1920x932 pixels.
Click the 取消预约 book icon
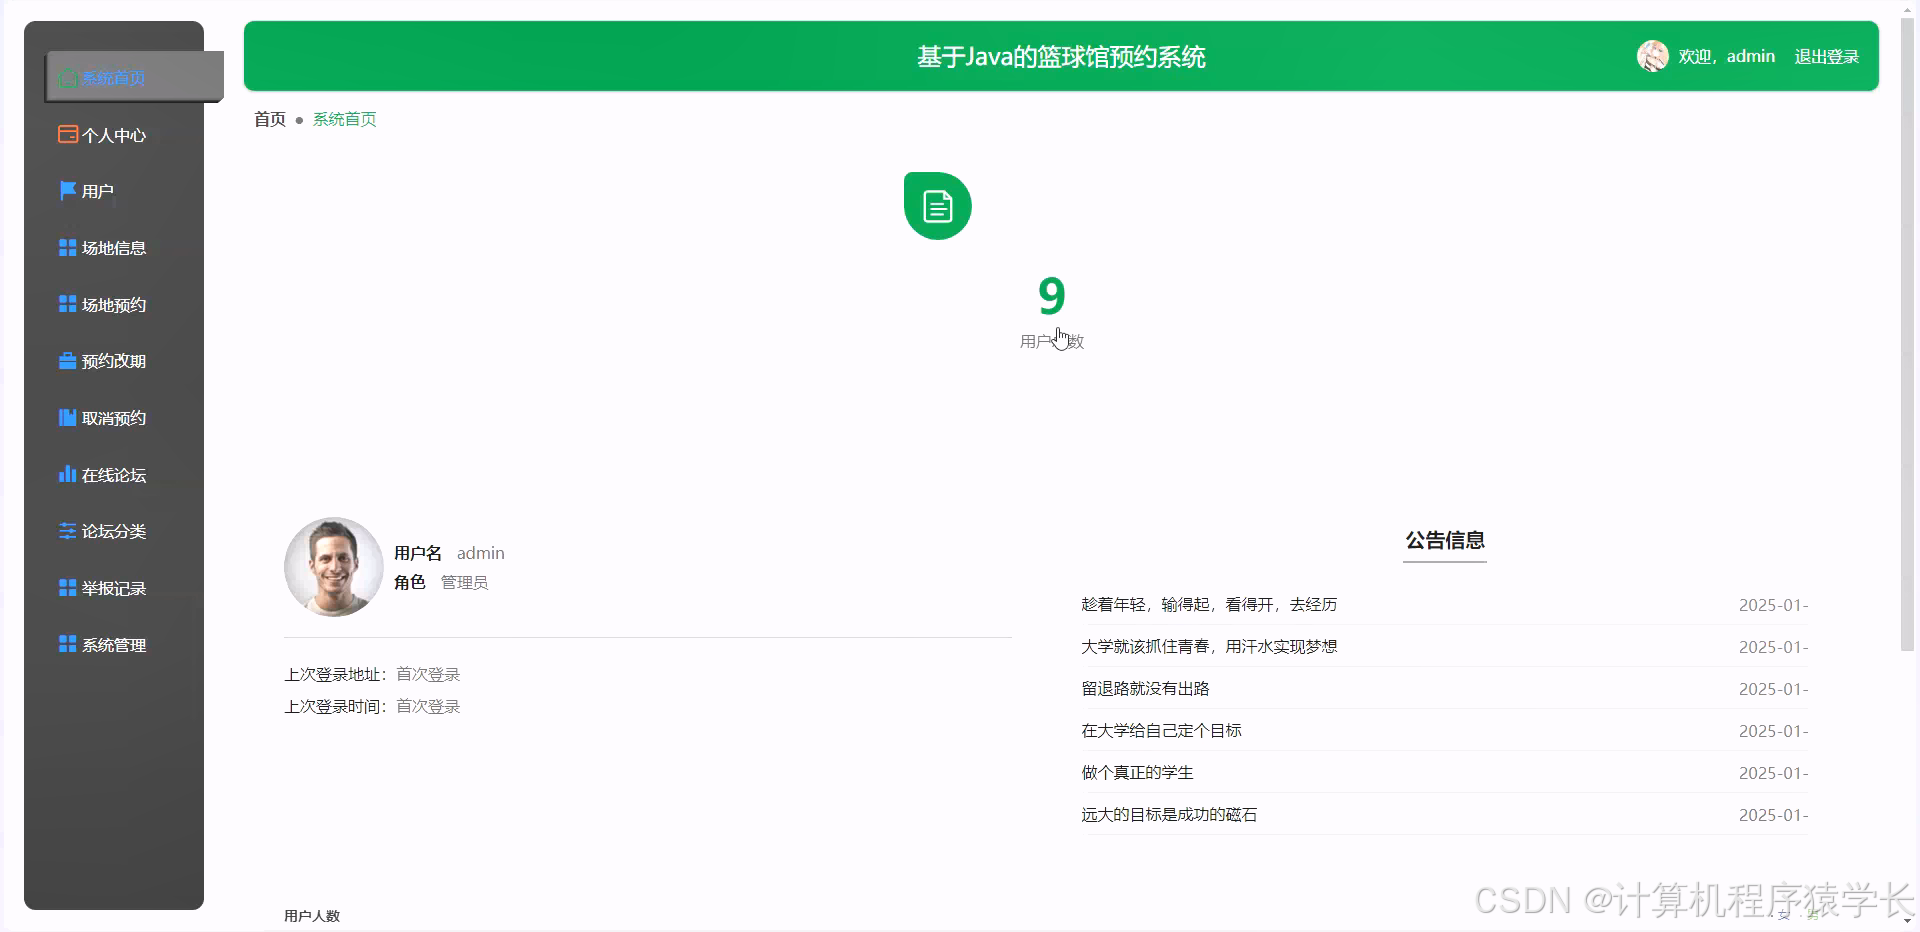point(67,418)
